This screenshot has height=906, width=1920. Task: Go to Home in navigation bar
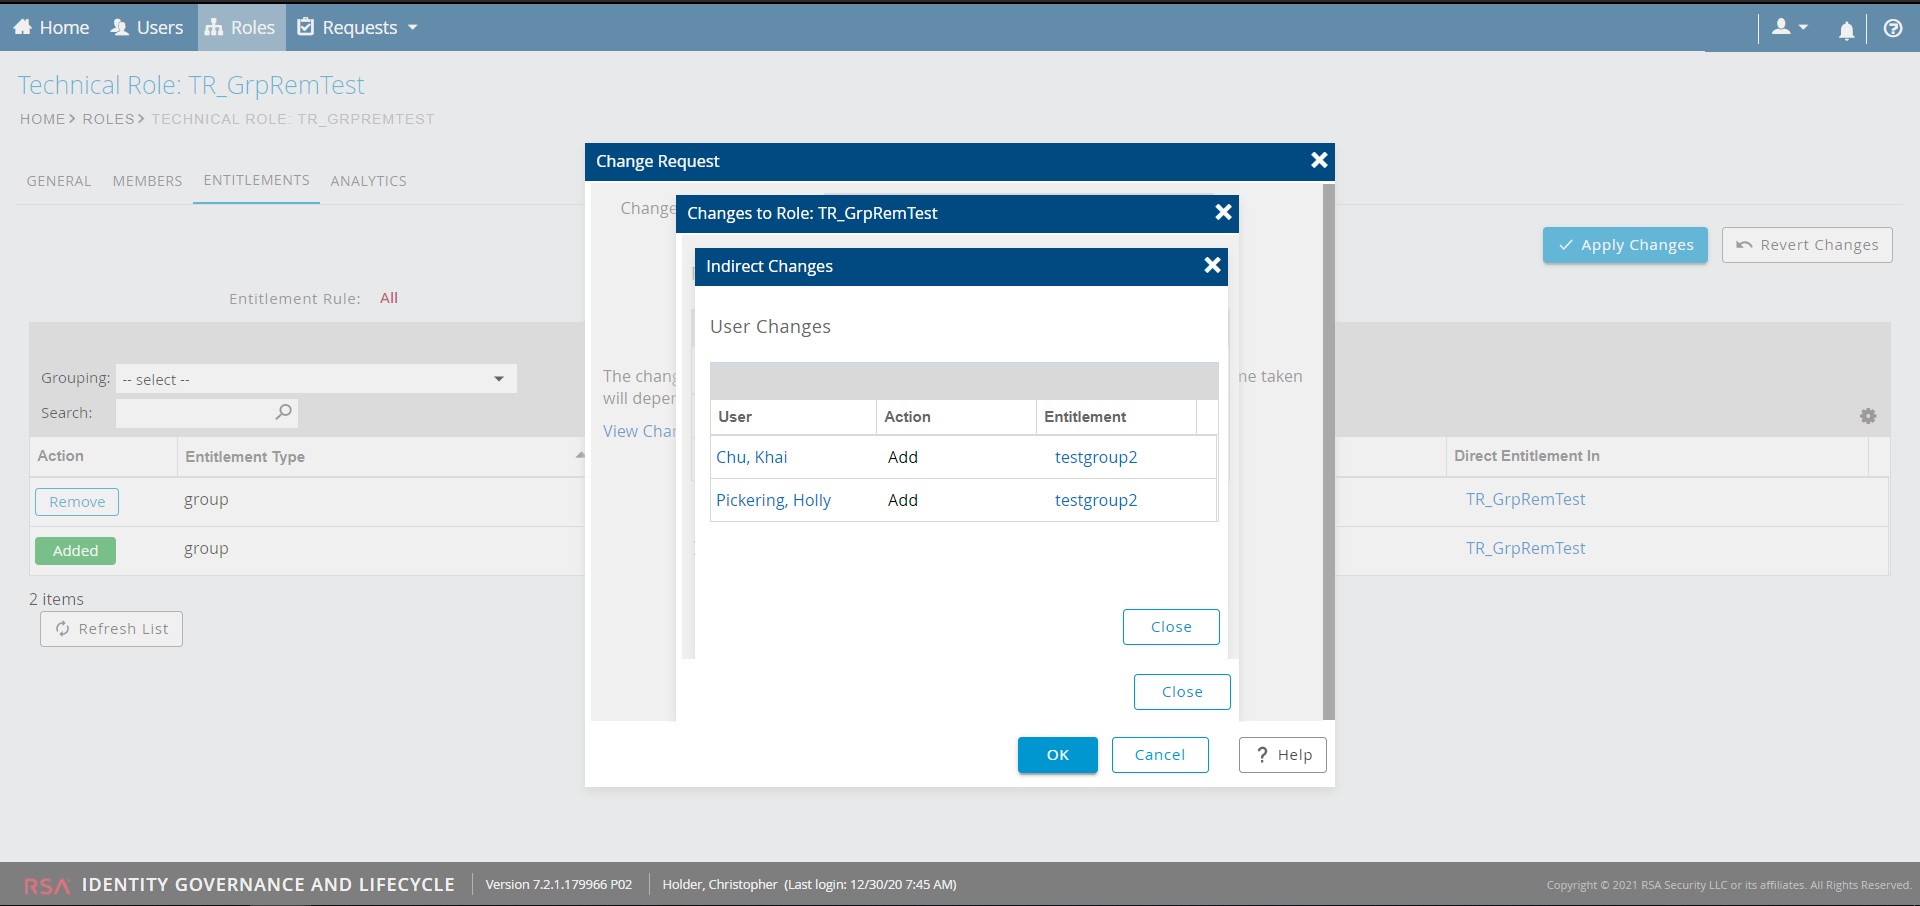click(52, 28)
